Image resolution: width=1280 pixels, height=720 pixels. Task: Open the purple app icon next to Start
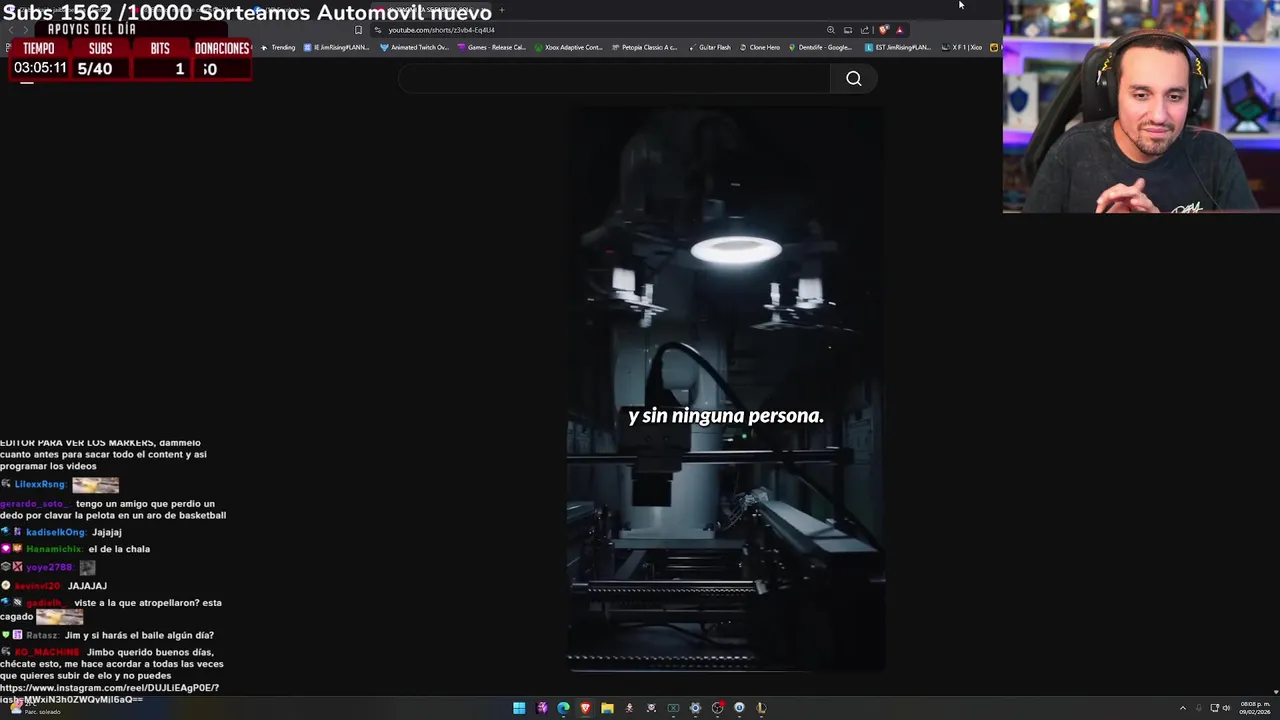pyautogui.click(x=541, y=708)
